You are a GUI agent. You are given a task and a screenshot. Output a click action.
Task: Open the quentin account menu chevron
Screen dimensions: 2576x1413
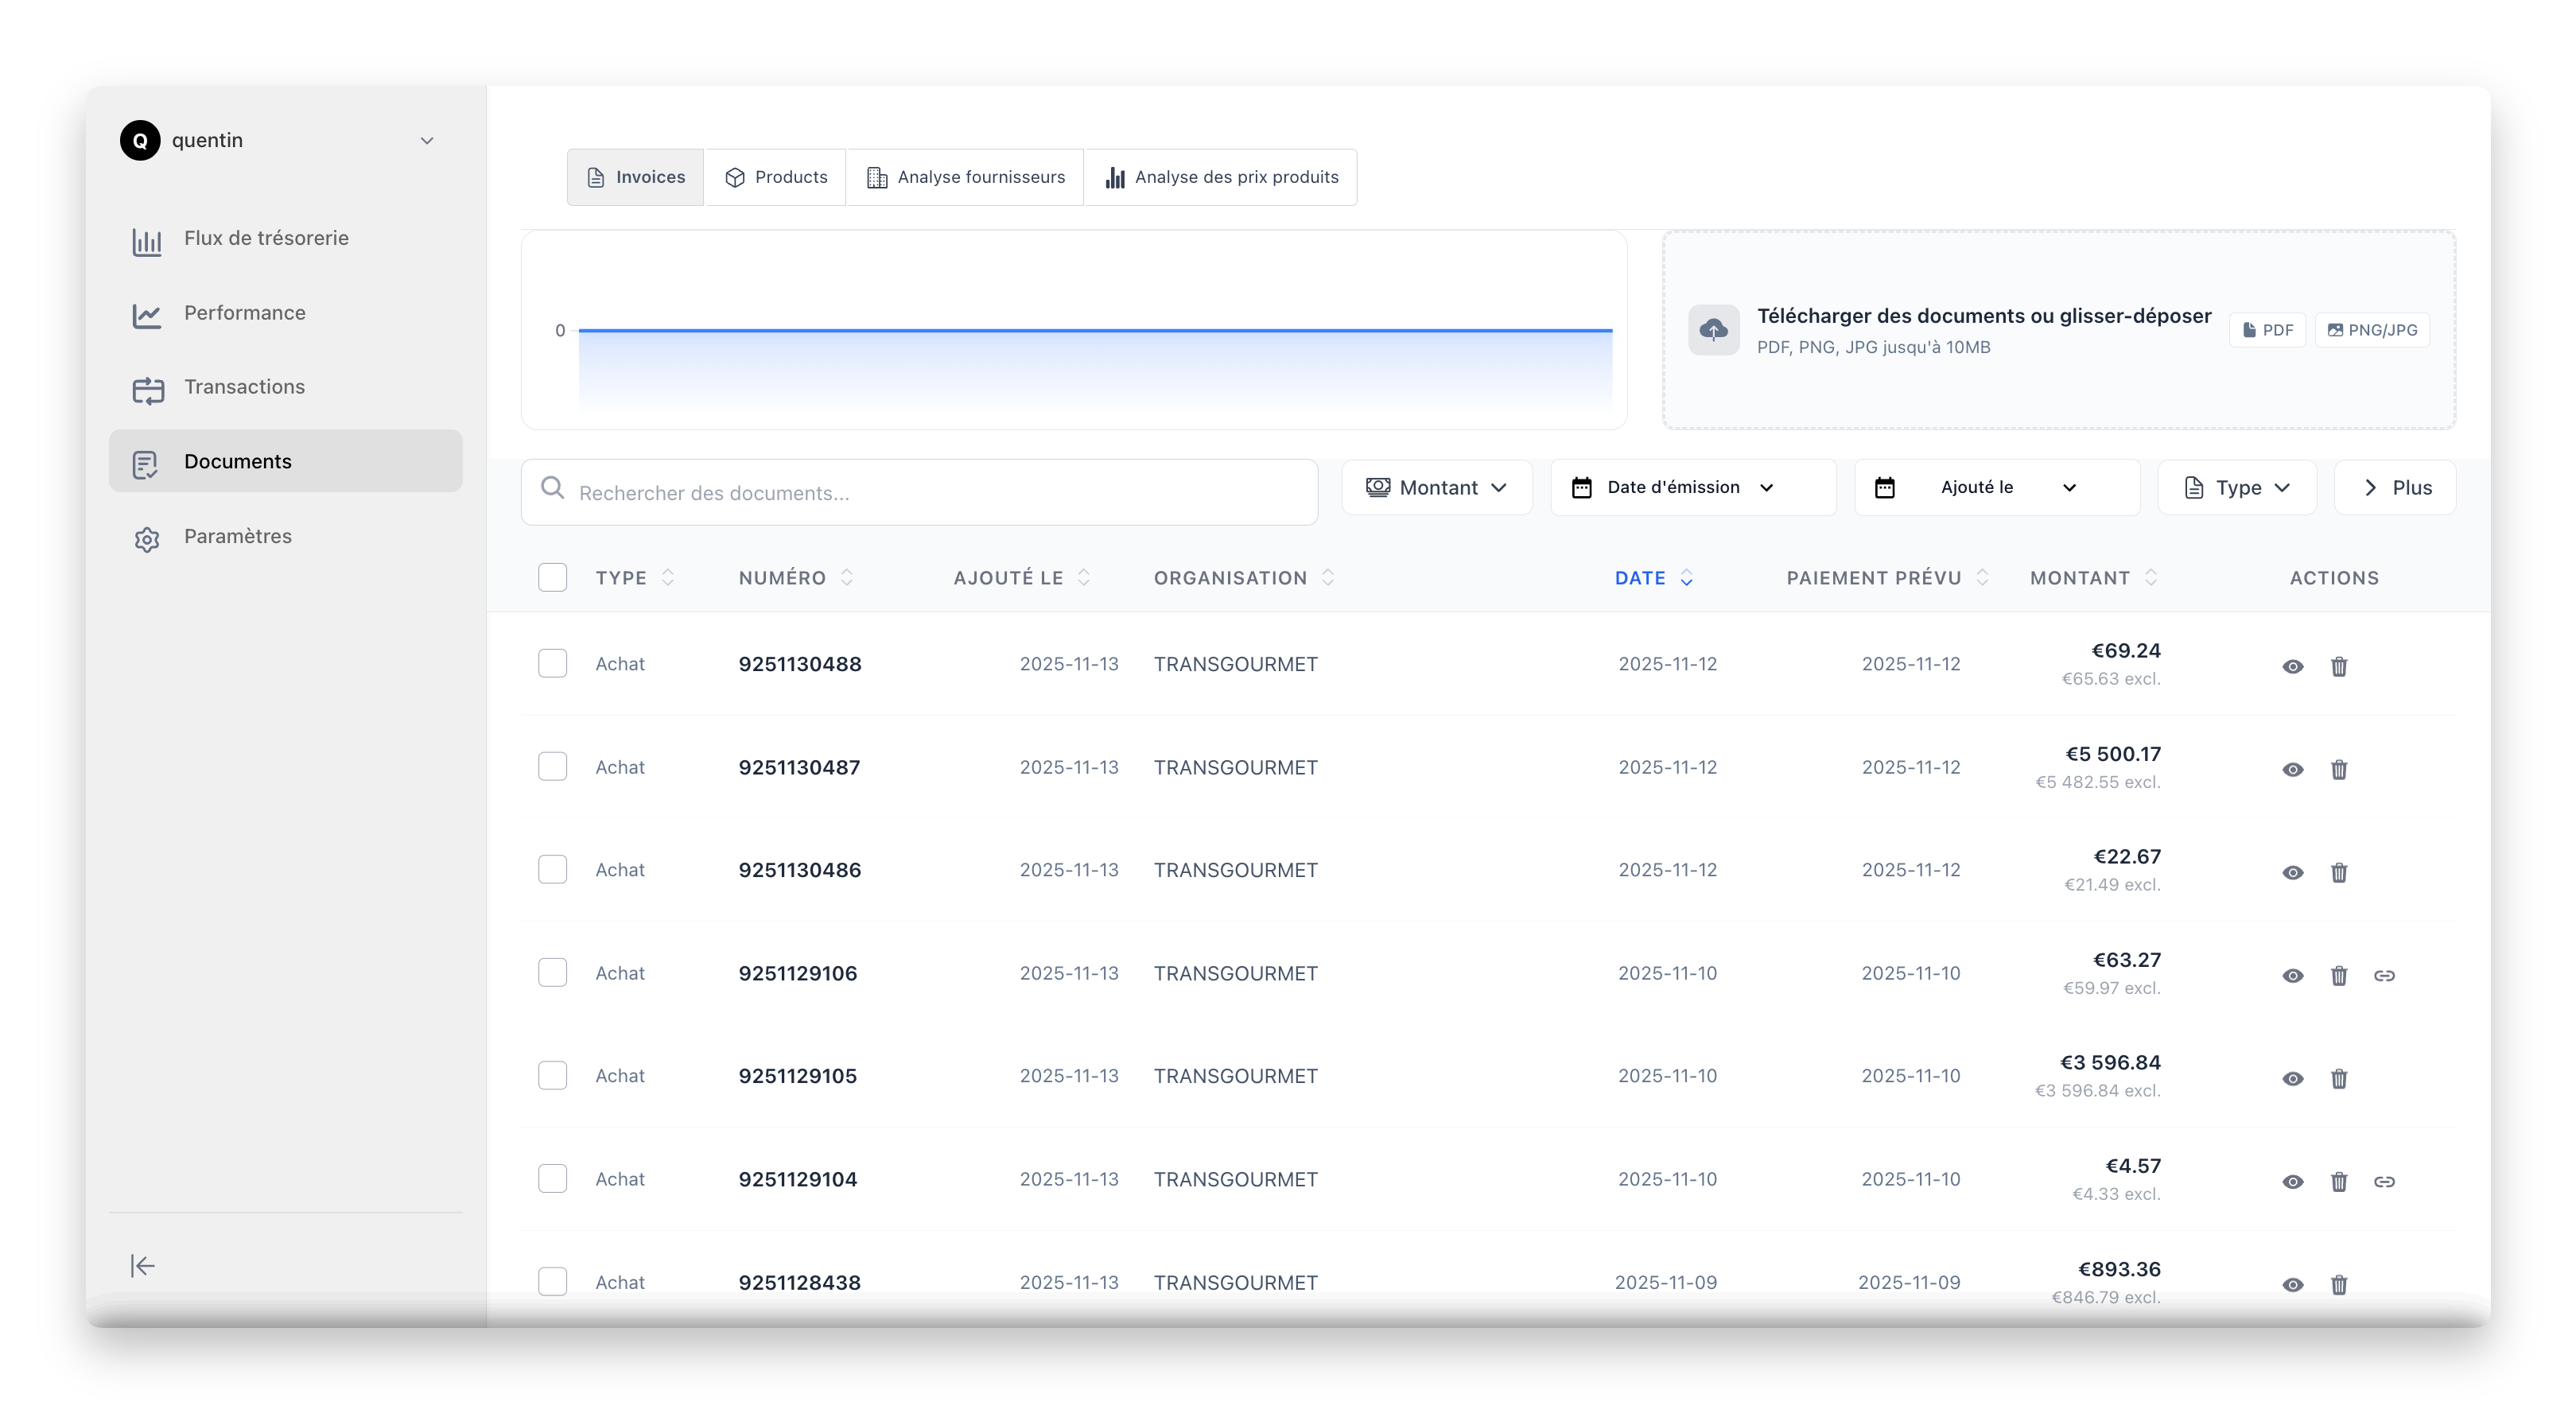tap(427, 140)
